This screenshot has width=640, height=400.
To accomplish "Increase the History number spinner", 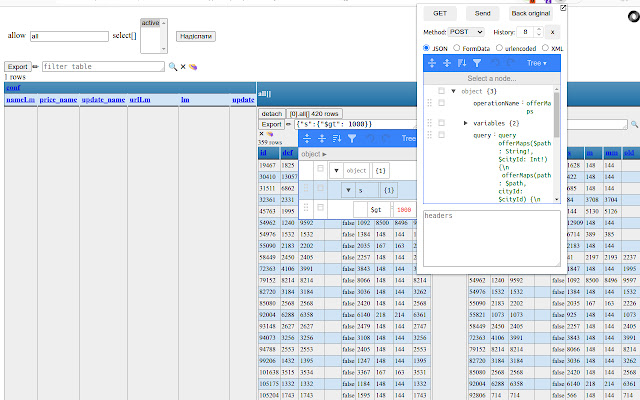I will (539, 29).
